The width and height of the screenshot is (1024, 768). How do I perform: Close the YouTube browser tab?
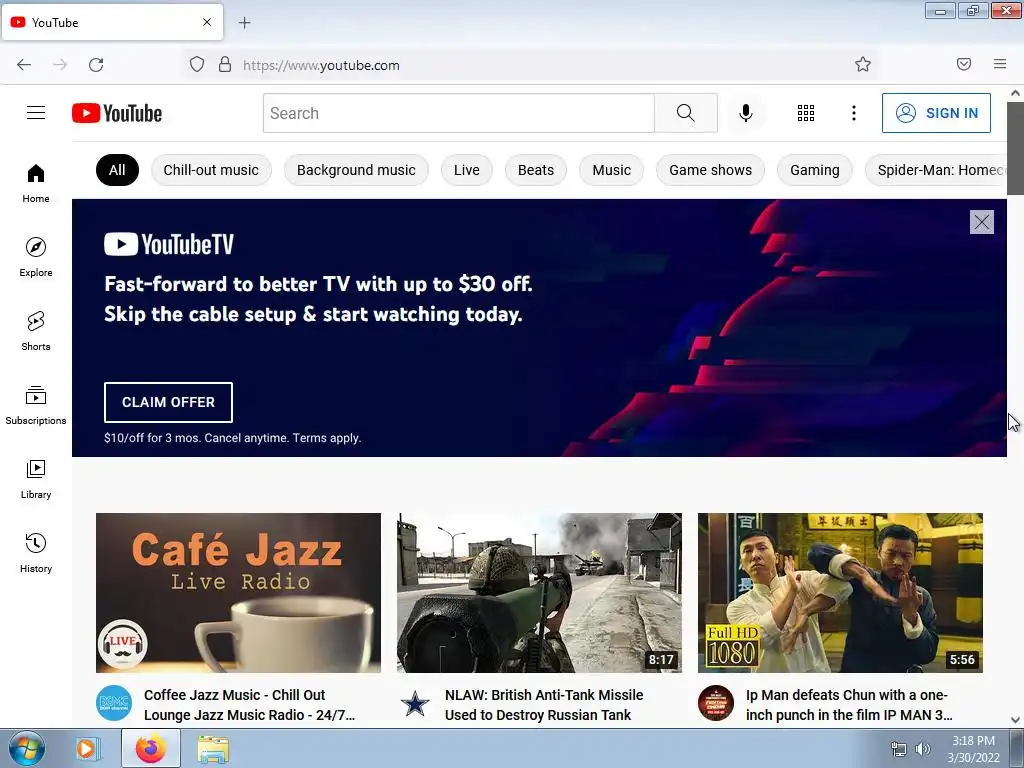click(207, 22)
